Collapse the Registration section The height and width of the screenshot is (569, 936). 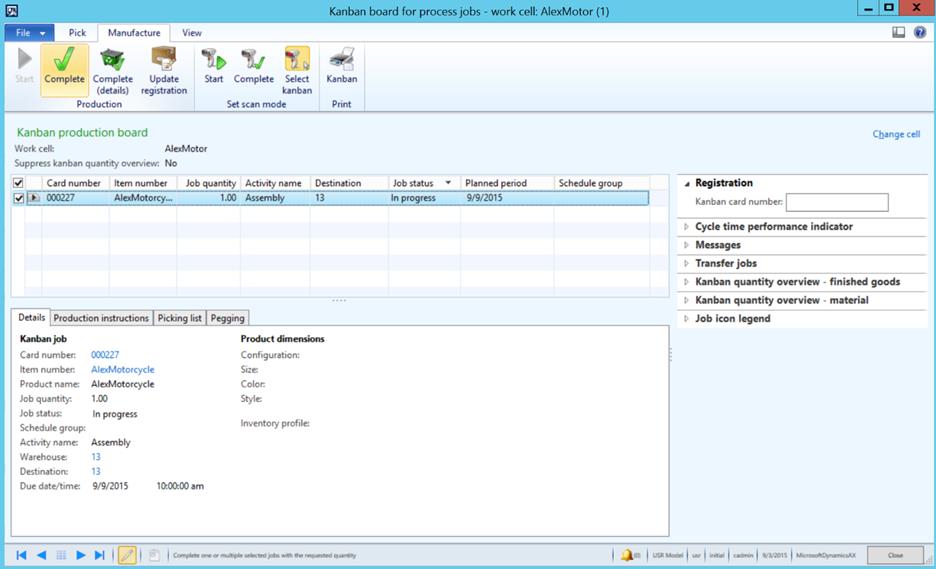(686, 184)
